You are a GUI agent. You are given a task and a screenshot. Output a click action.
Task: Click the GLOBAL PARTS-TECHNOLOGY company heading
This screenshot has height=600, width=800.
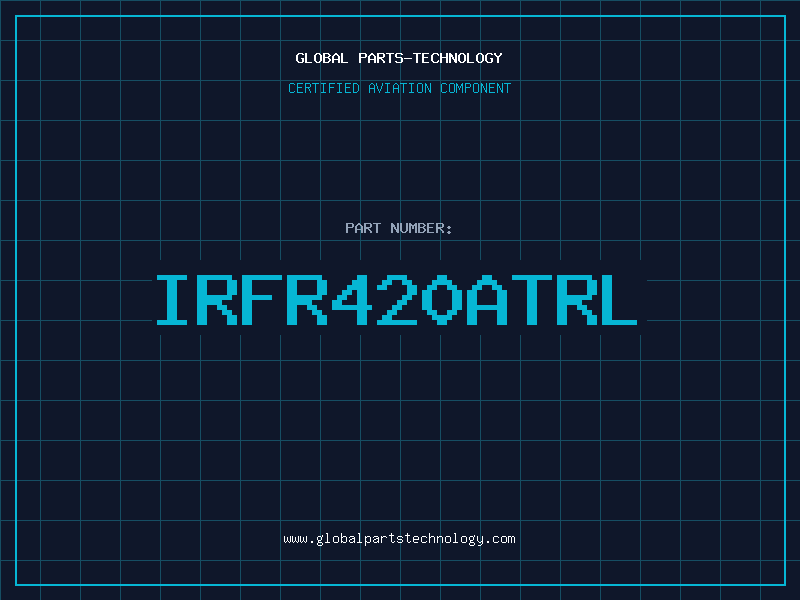(399, 59)
